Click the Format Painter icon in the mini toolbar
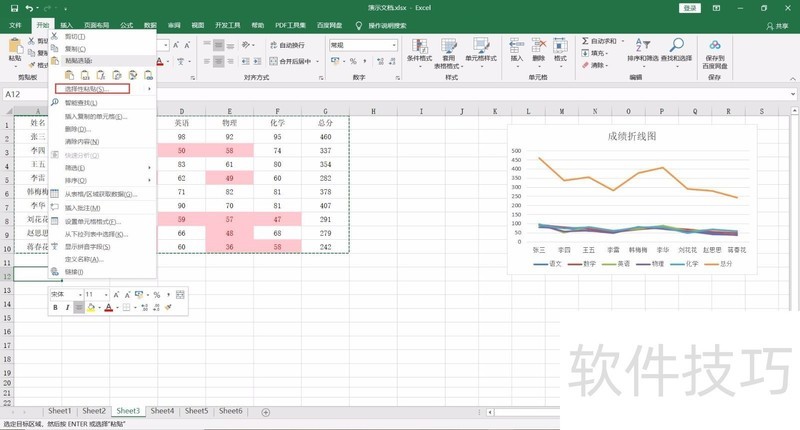 168,307
